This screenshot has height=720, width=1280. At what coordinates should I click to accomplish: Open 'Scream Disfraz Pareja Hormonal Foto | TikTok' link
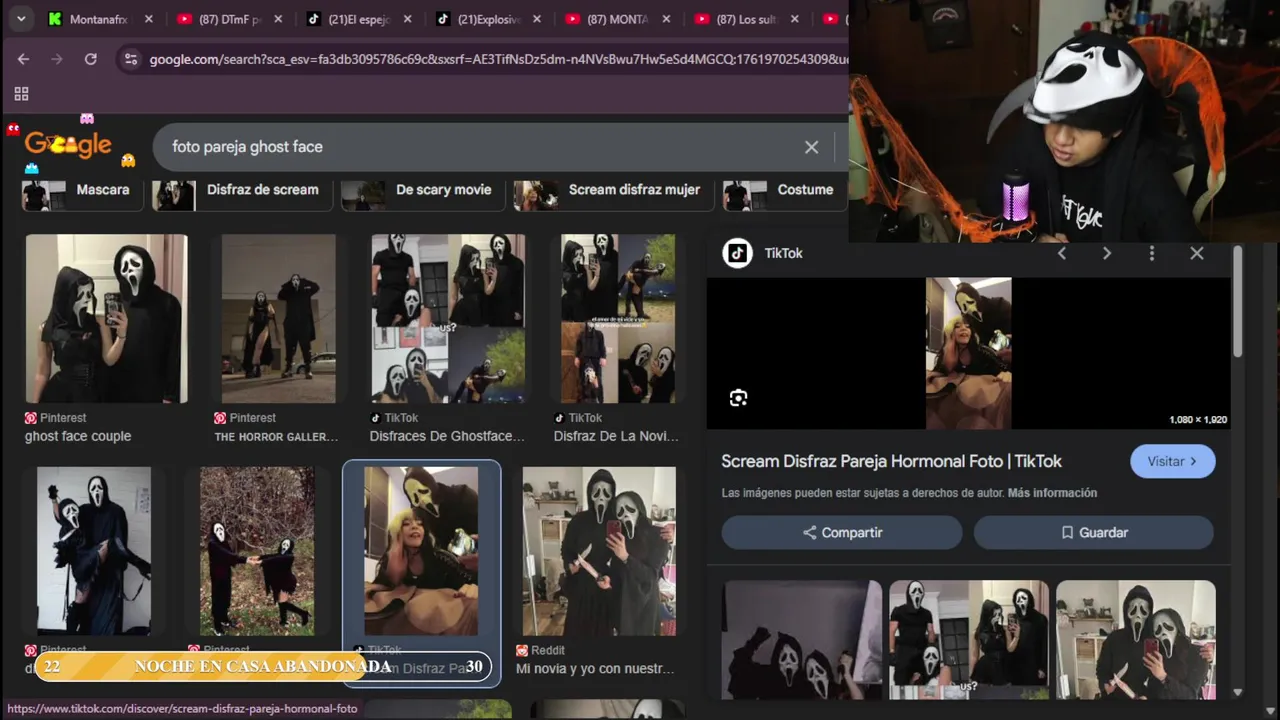click(891, 461)
